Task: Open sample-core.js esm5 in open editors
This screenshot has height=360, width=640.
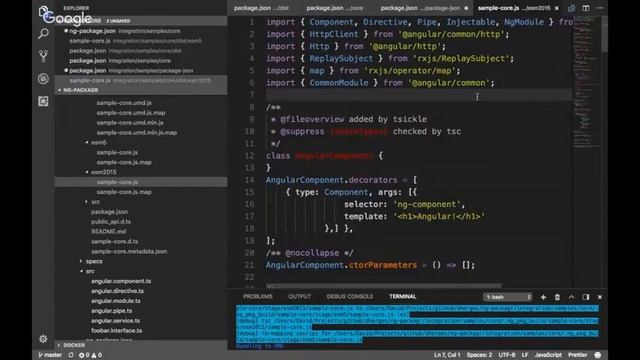Action: (136, 41)
